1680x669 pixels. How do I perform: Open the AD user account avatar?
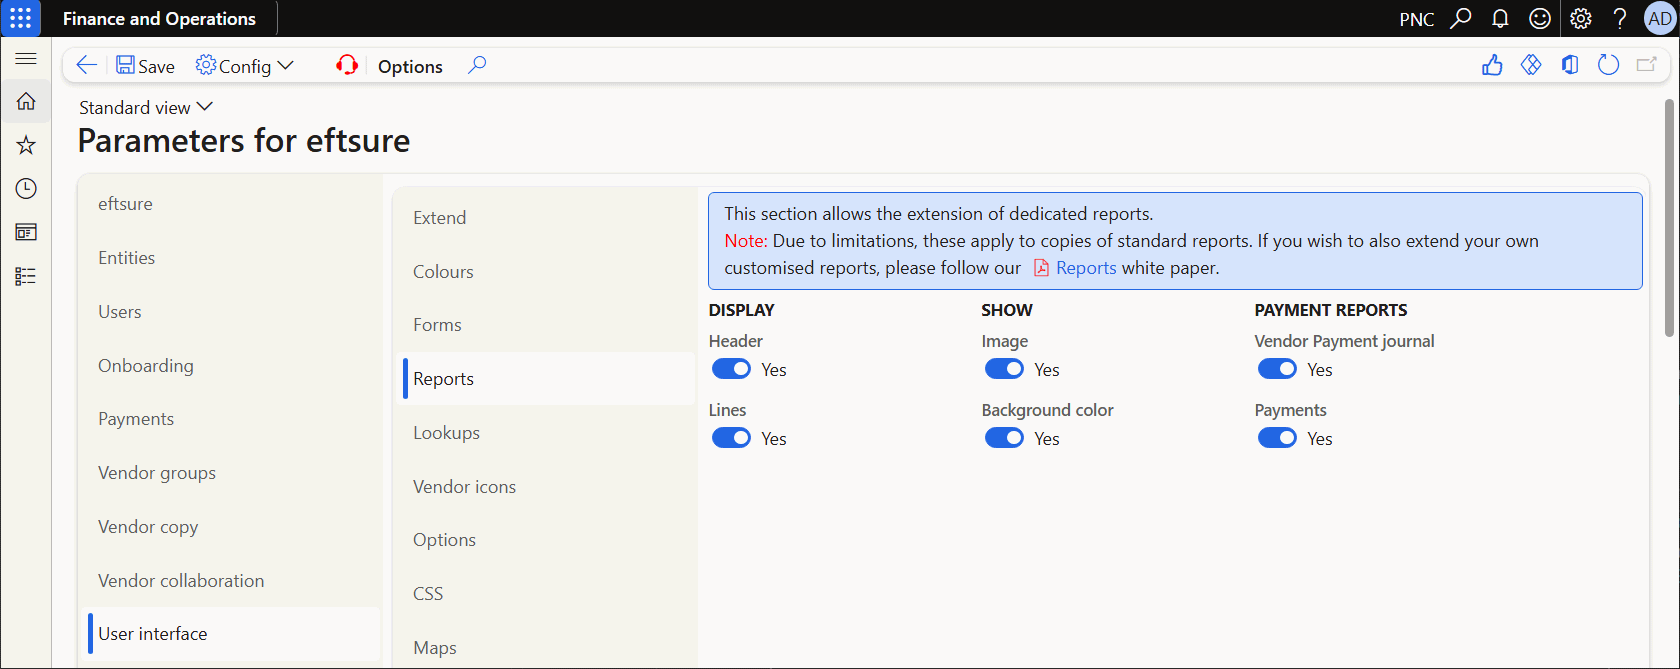pyautogui.click(x=1660, y=18)
